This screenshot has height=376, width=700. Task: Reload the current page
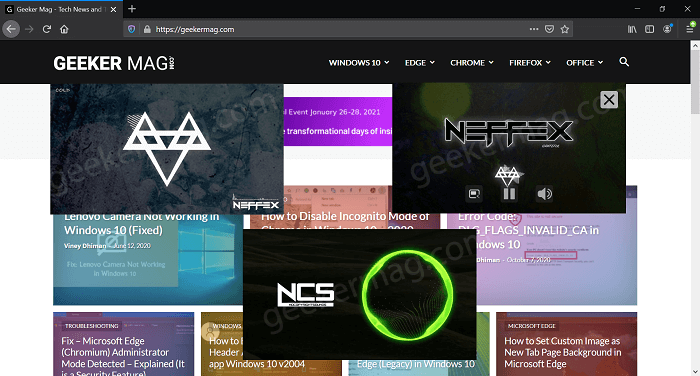46,29
